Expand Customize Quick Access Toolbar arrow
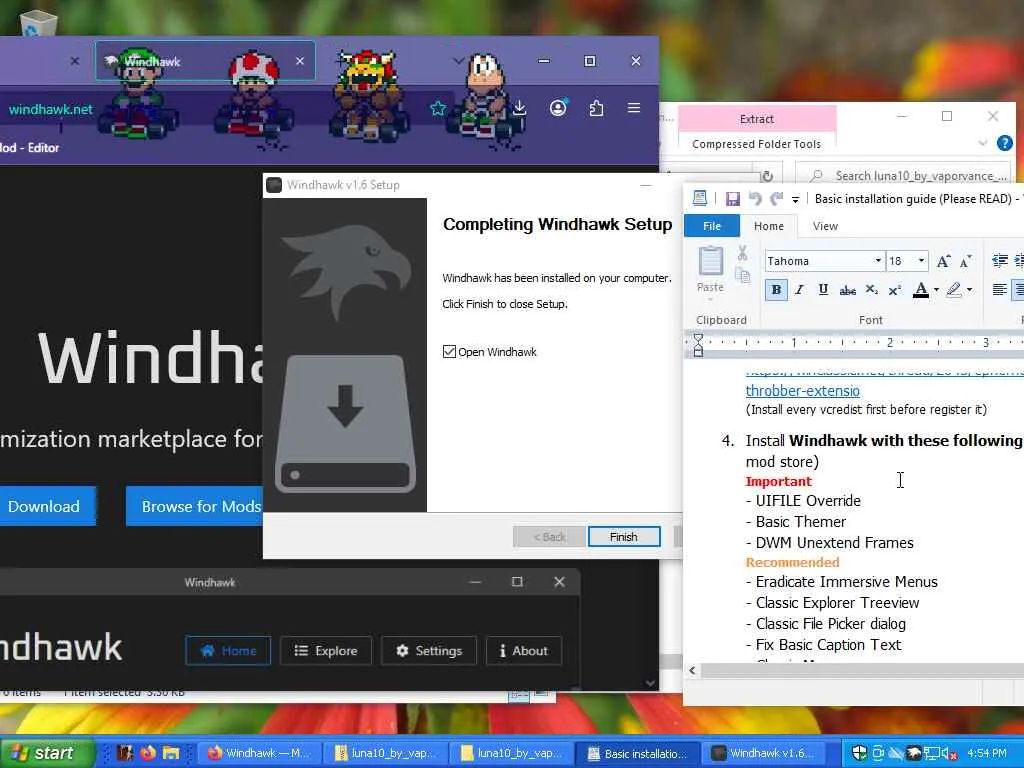The height and width of the screenshot is (768, 1024). (795, 199)
